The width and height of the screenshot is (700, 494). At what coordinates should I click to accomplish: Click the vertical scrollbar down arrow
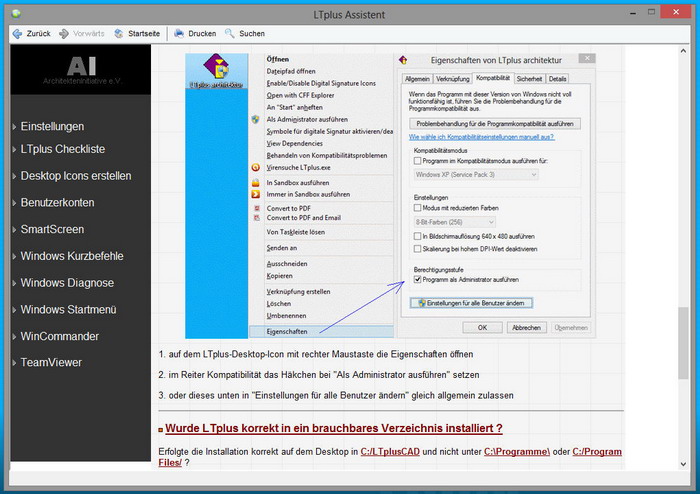coord(683,464)
